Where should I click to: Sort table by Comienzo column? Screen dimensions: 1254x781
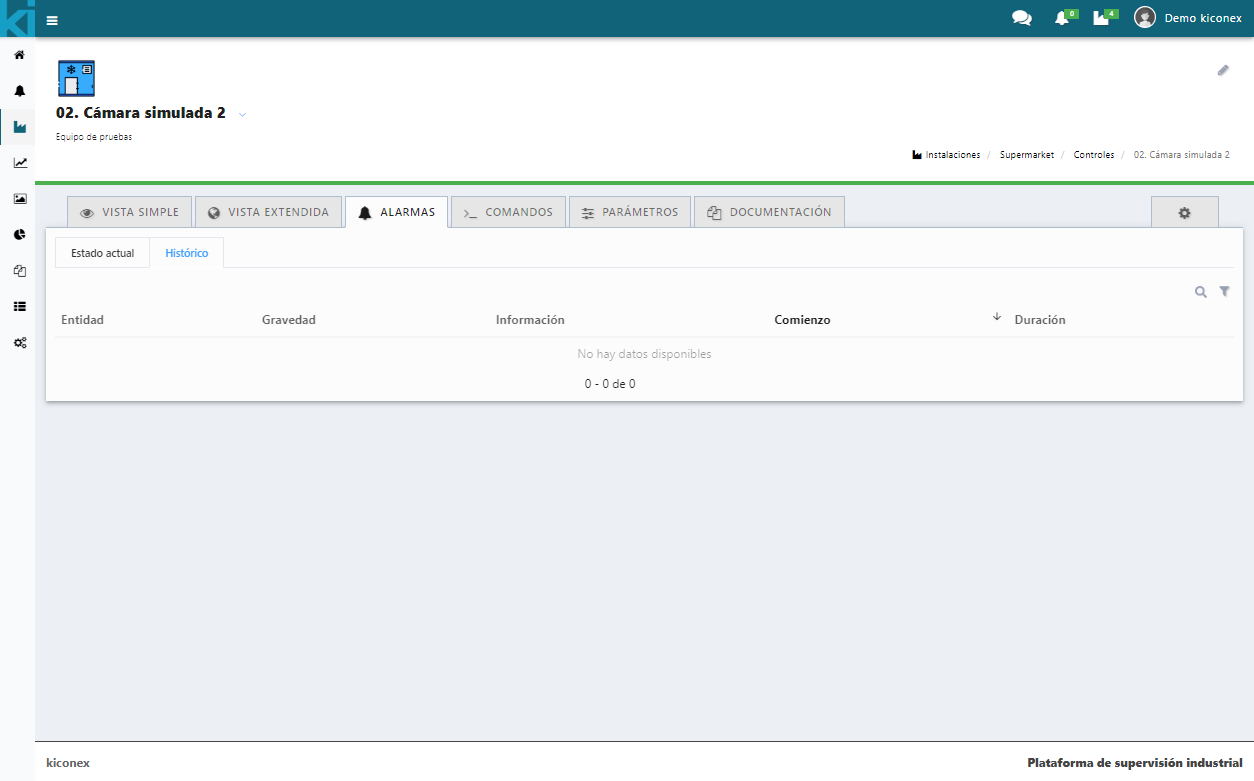pyautogui.click(x=802, y=320)
